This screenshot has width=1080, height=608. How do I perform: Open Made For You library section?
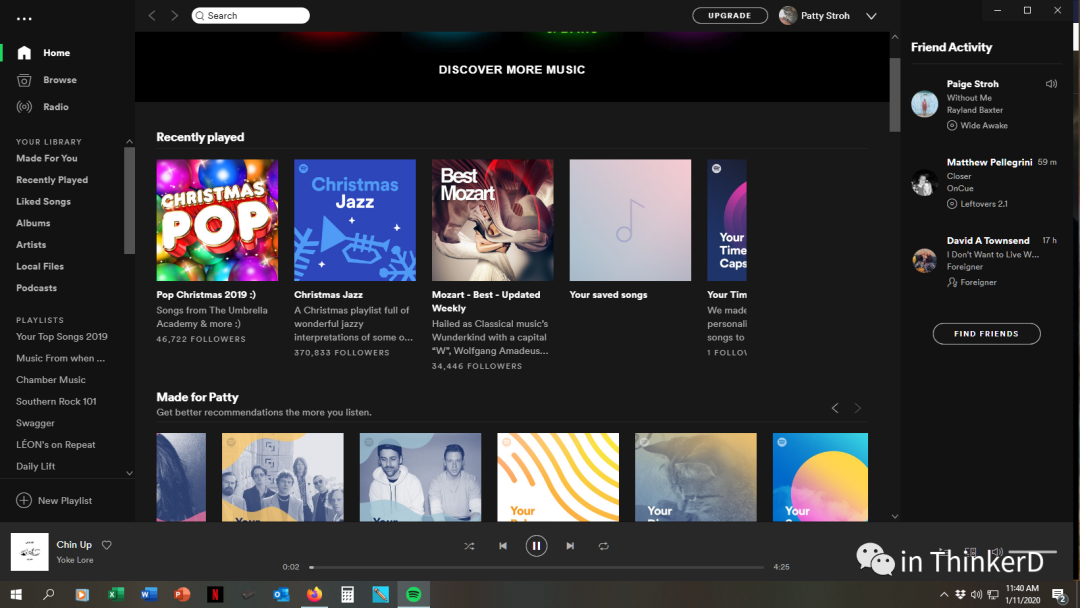tap(47, 158)
